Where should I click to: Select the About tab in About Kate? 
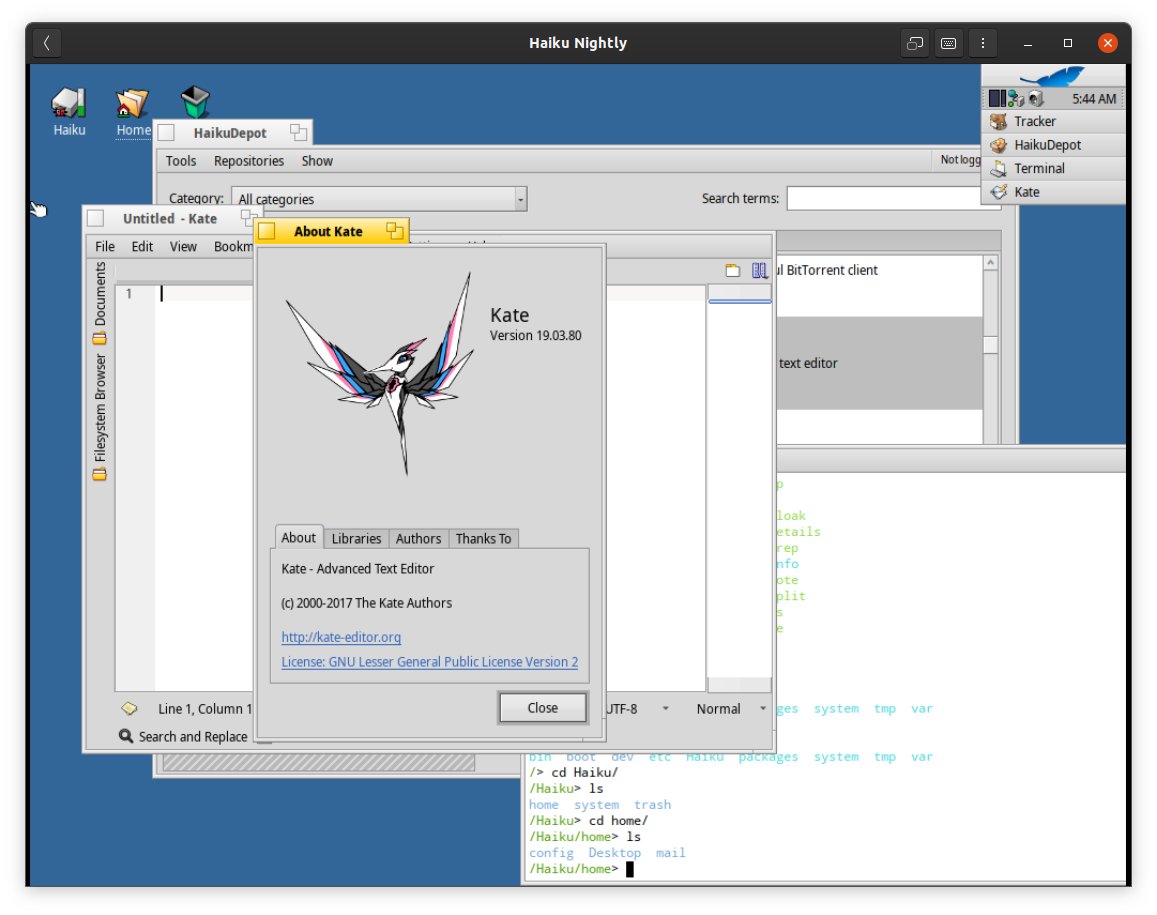point(298,537)
